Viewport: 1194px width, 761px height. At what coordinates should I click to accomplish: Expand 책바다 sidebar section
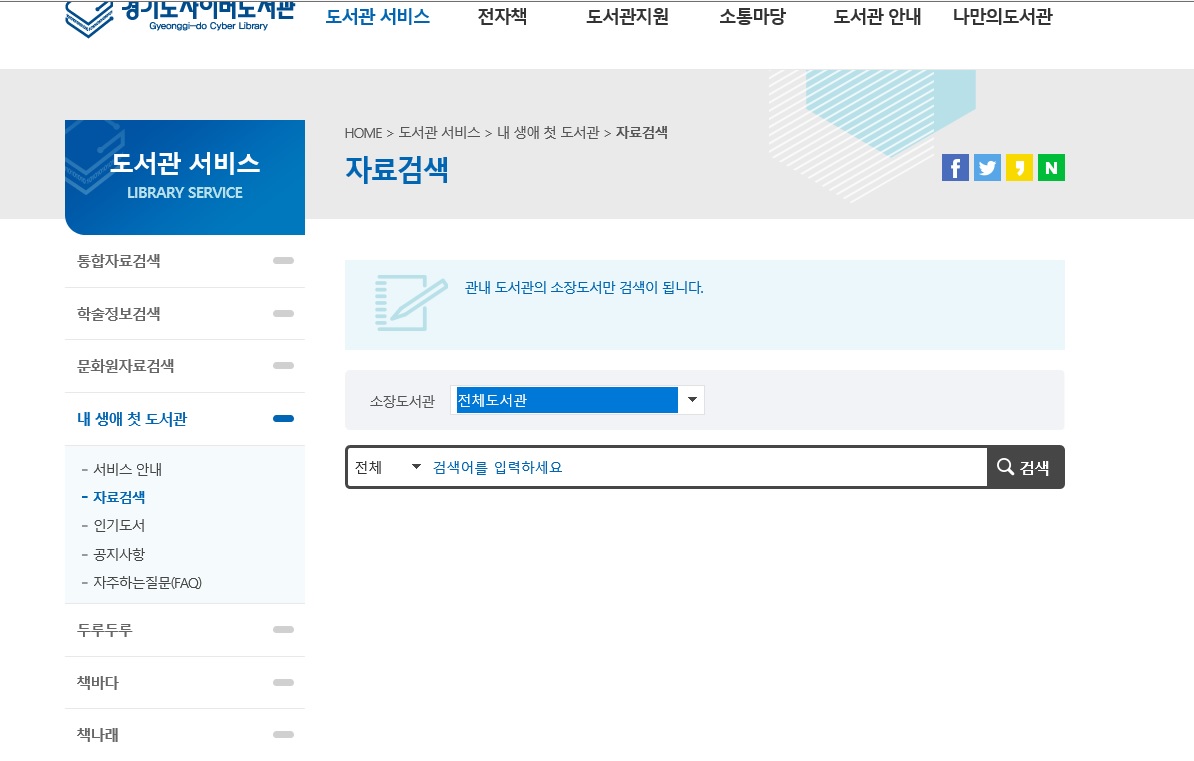coord(185,682)
